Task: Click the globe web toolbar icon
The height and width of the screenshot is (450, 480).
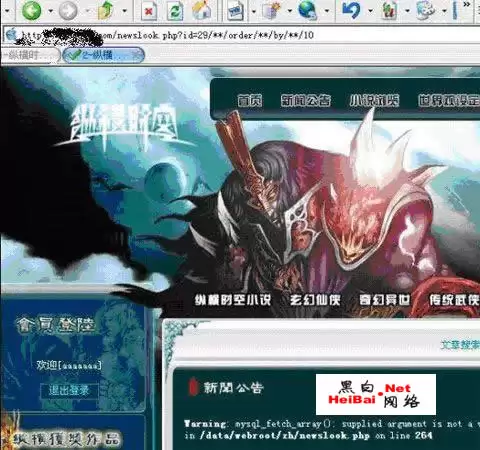Action: [307, 10]
